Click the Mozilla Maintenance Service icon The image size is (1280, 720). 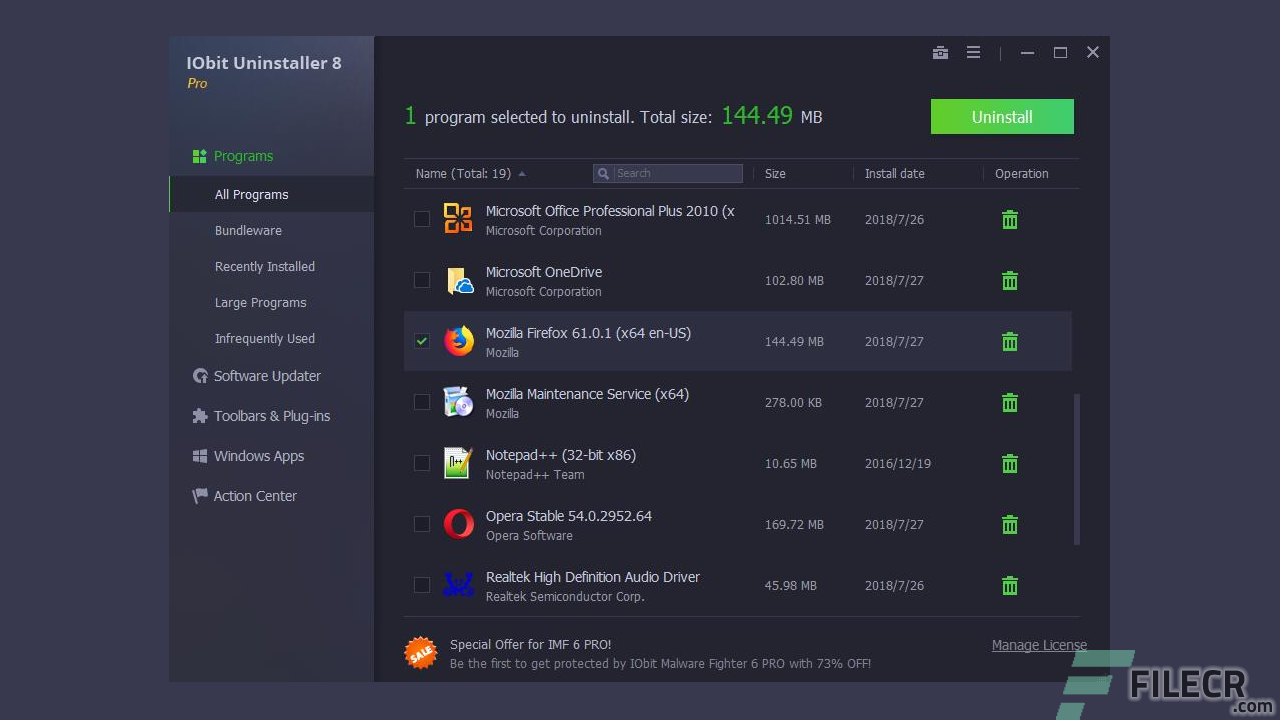point(458,402)
